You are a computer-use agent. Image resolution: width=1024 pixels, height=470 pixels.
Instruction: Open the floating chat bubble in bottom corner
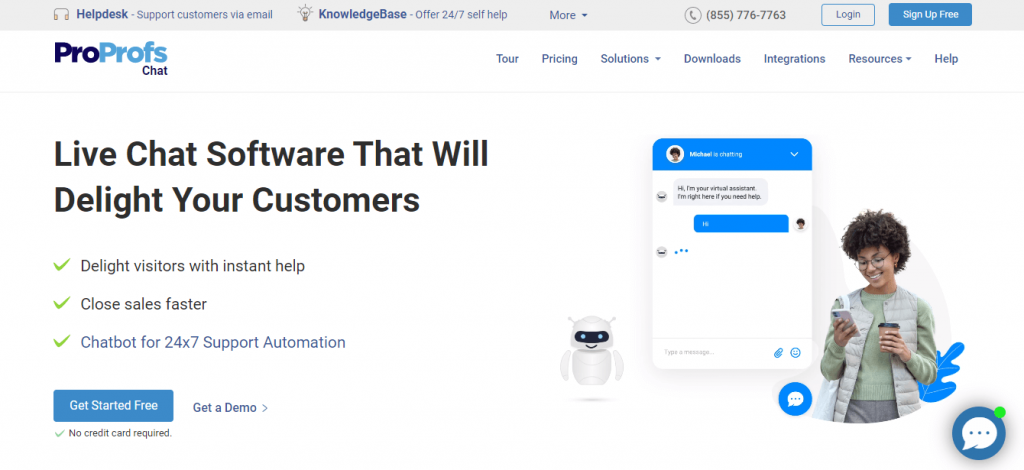978,433
